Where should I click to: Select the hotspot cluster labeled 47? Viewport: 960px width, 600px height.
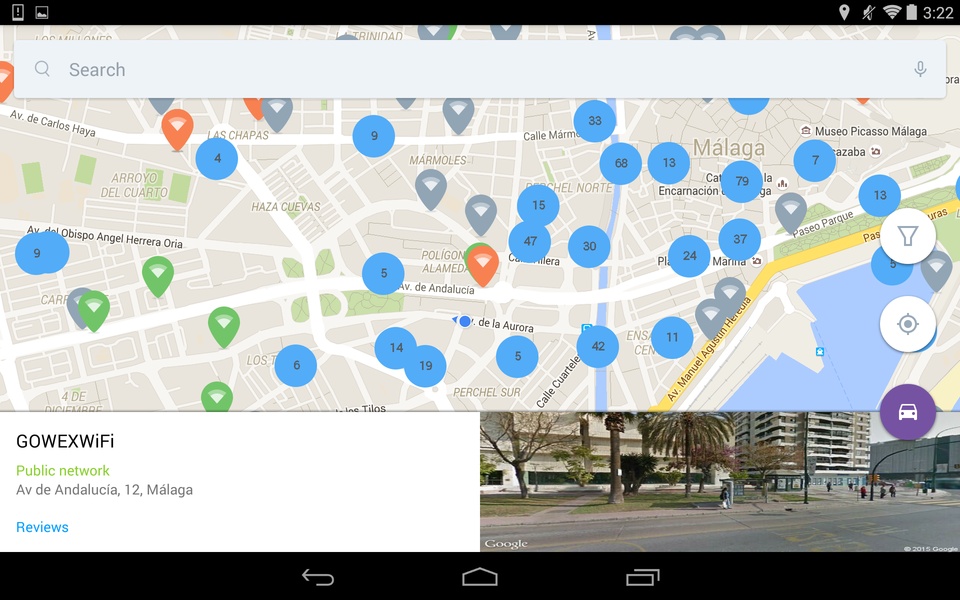point(530,241)
